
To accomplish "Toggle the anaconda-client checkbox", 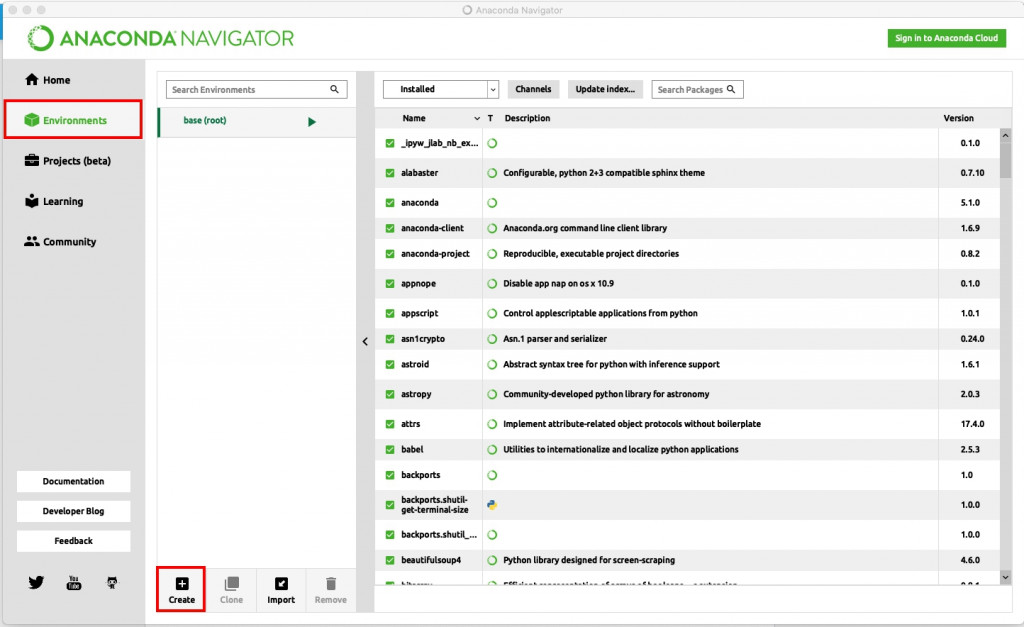I will pos(390,229).
